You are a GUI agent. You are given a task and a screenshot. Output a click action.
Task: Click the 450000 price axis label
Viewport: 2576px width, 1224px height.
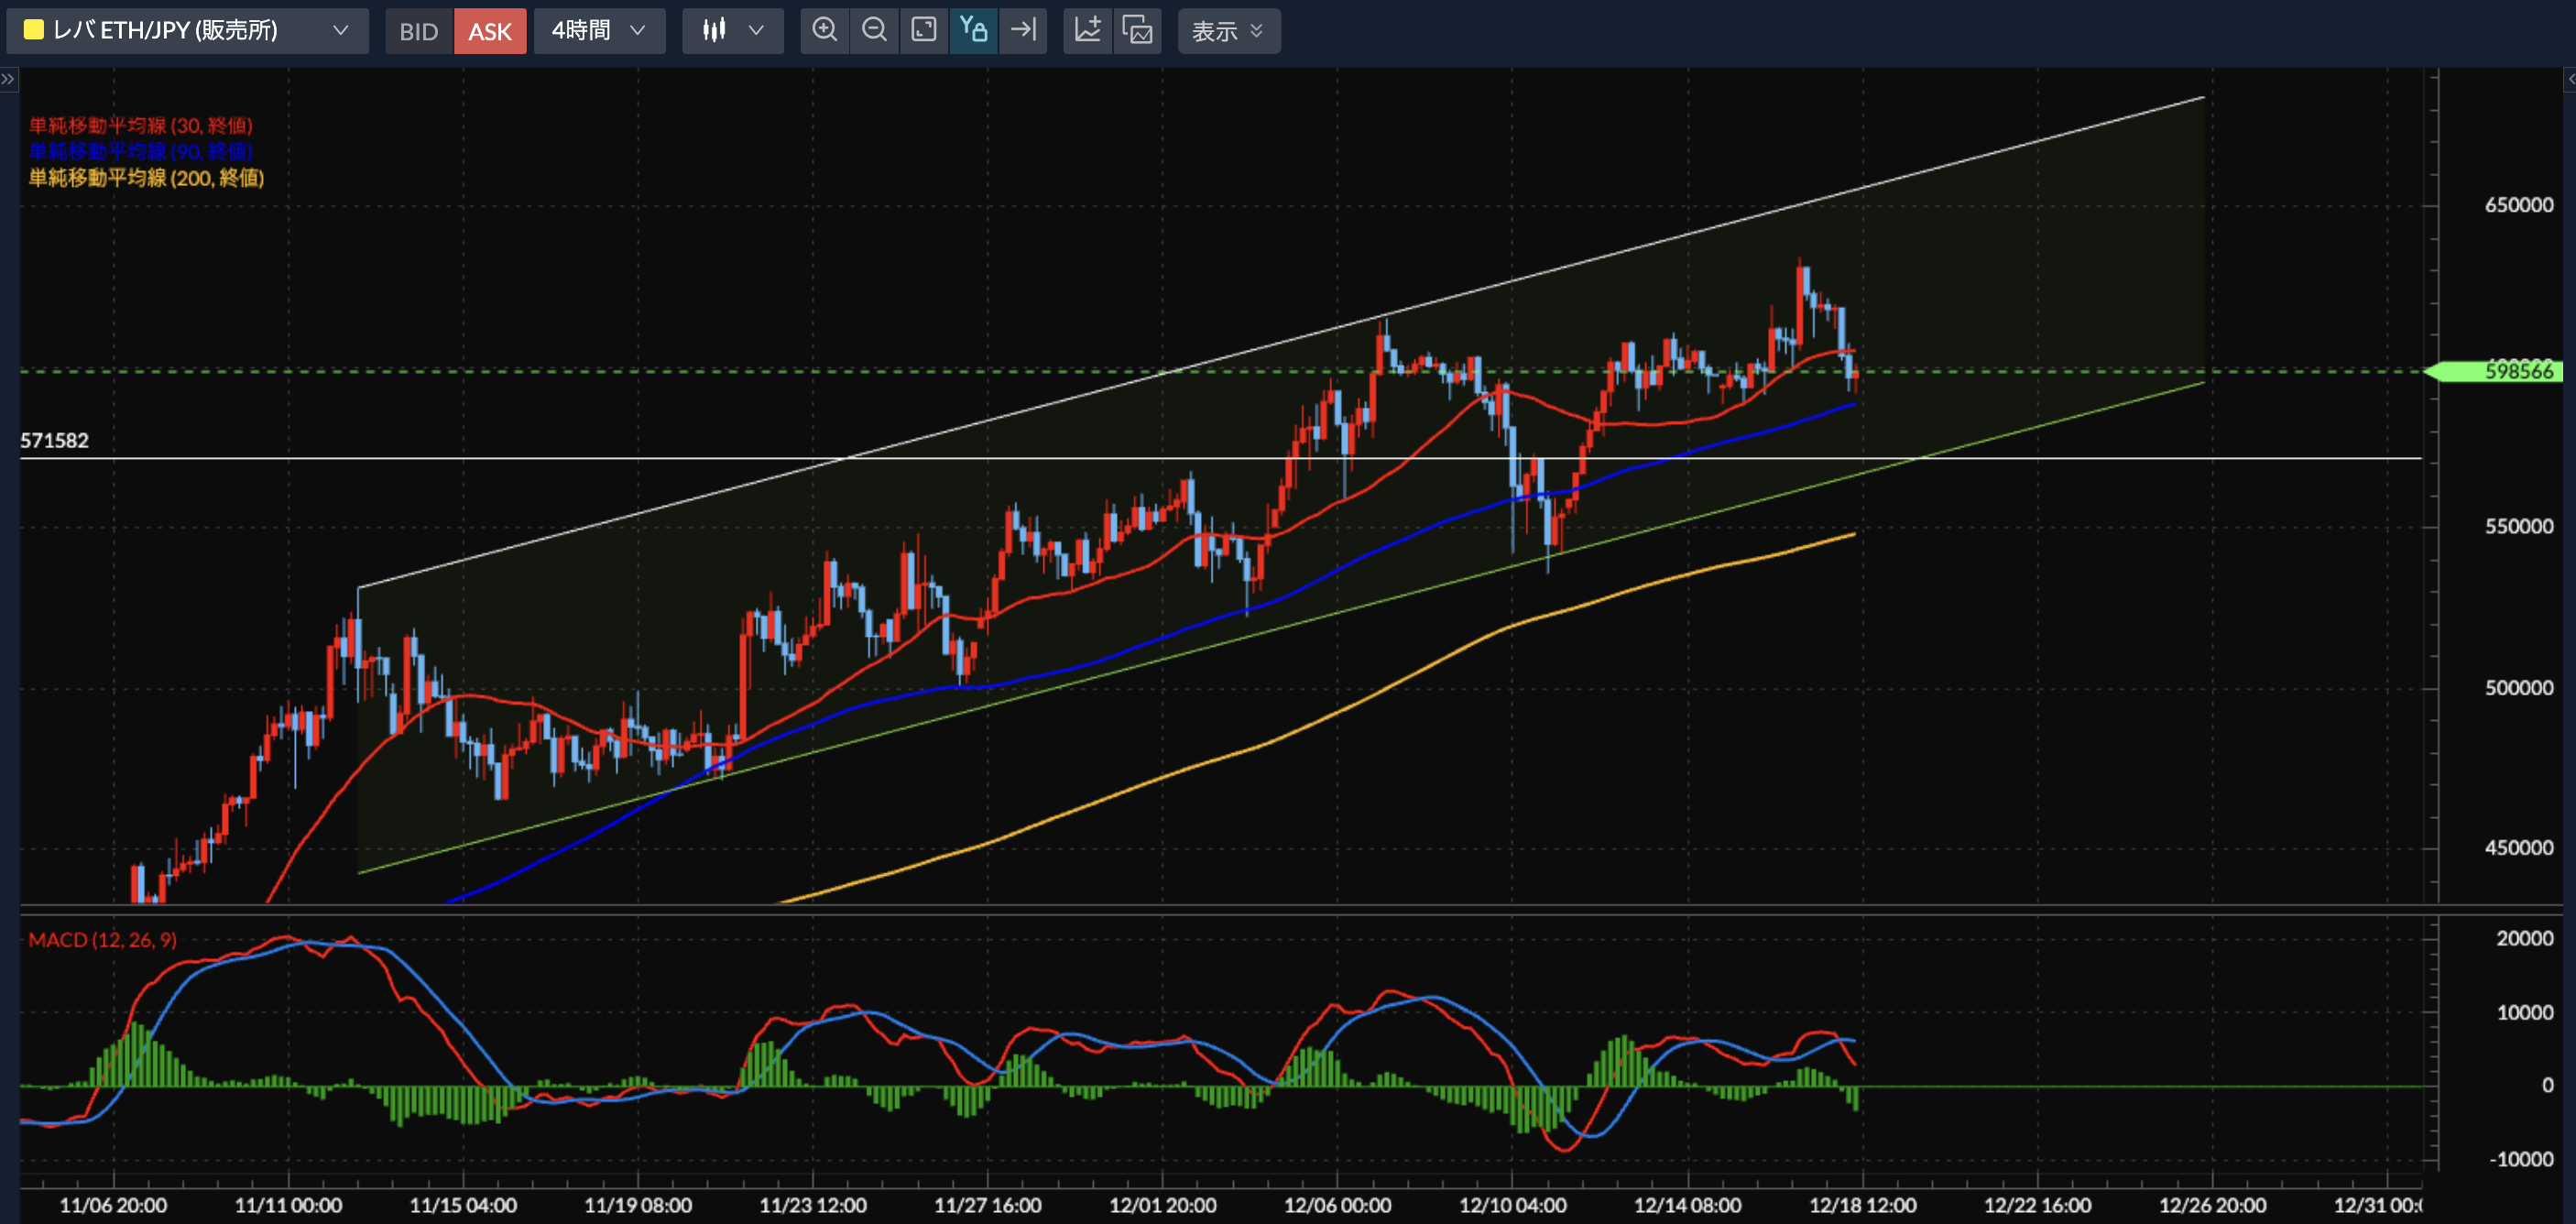click(2518, 848)
